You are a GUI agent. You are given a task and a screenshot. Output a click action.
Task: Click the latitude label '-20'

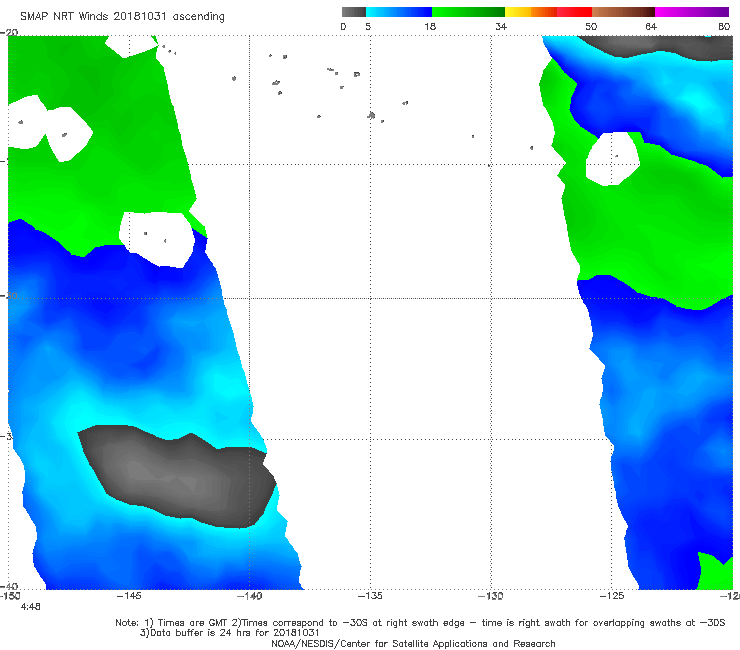point(9,32)
